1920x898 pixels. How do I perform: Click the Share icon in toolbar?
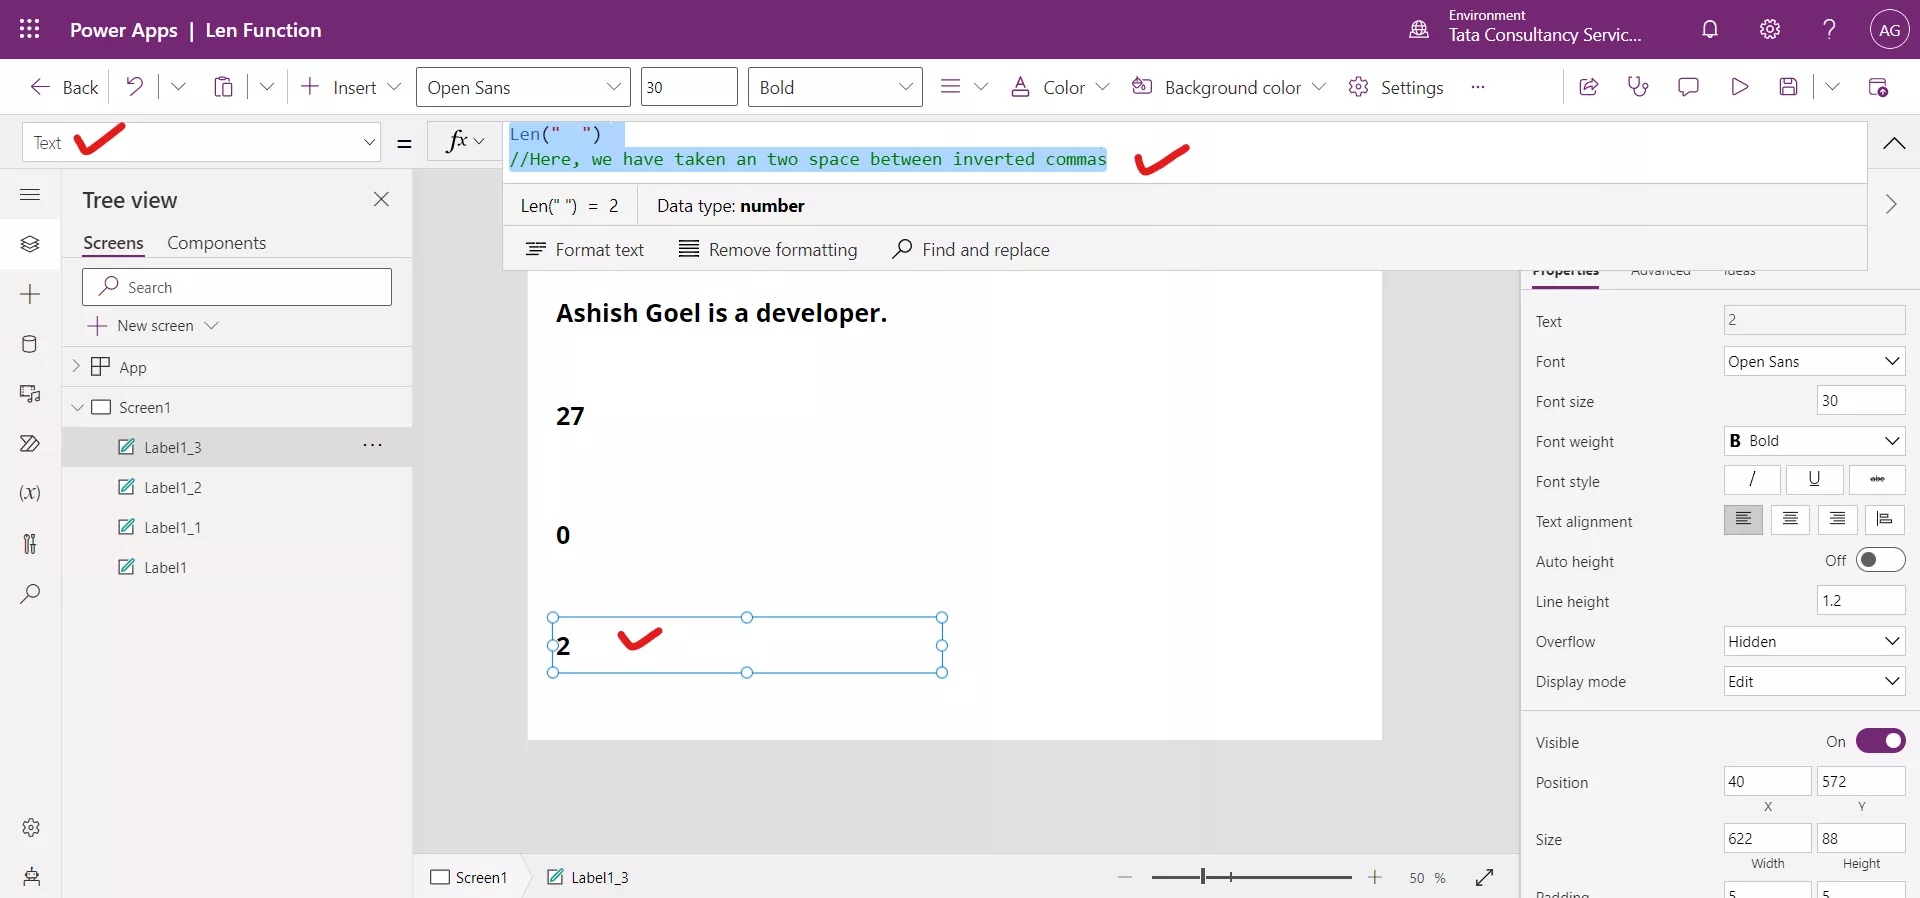point(1588,87)
